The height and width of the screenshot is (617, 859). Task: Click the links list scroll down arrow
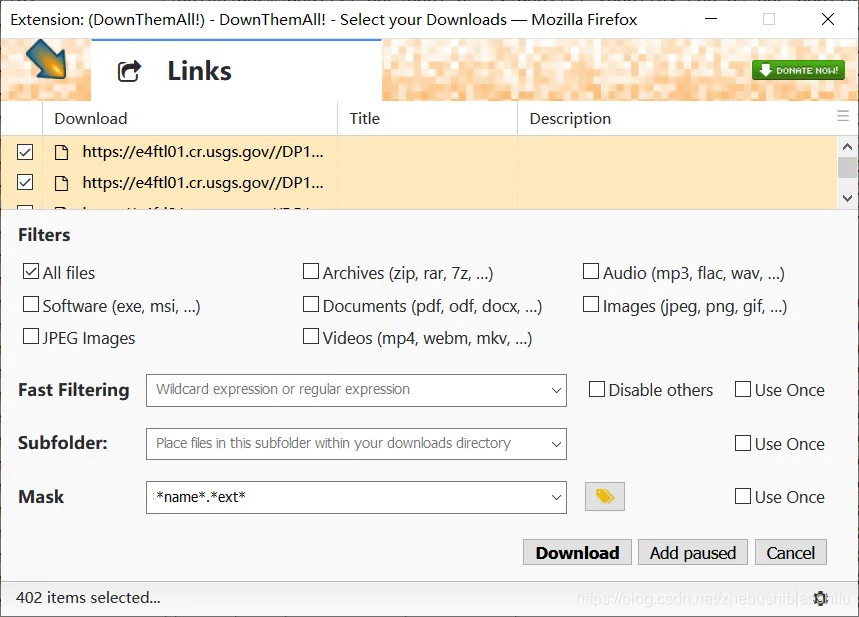(847, 198)
